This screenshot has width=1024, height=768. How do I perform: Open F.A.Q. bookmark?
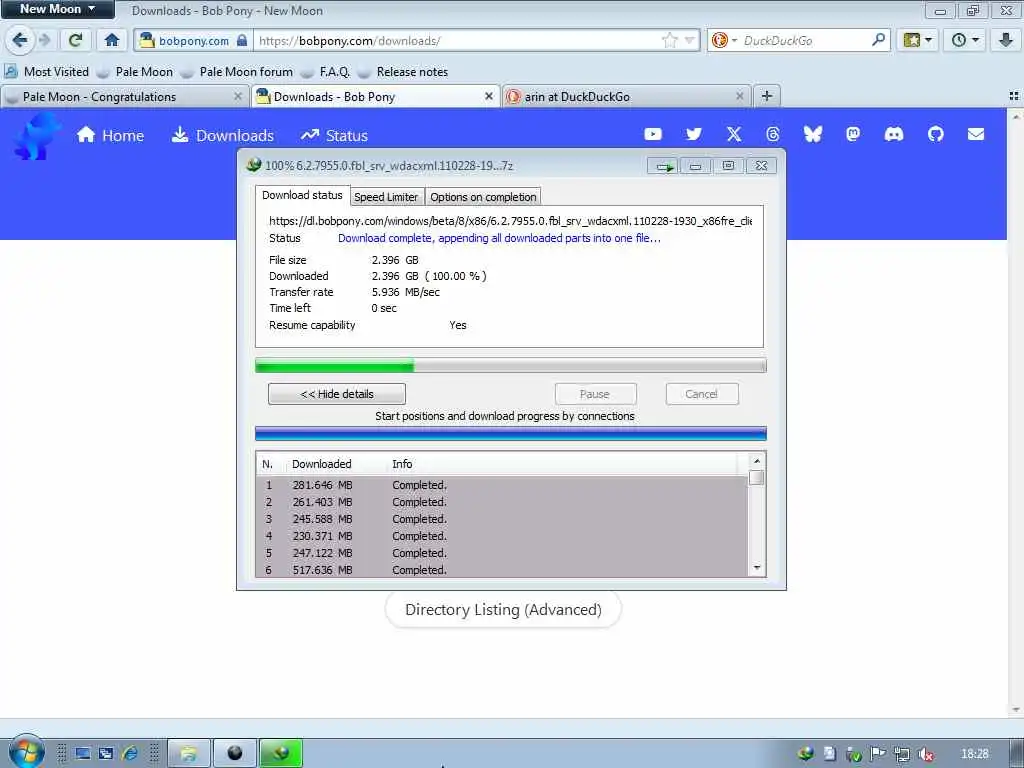tap(325, 72)
